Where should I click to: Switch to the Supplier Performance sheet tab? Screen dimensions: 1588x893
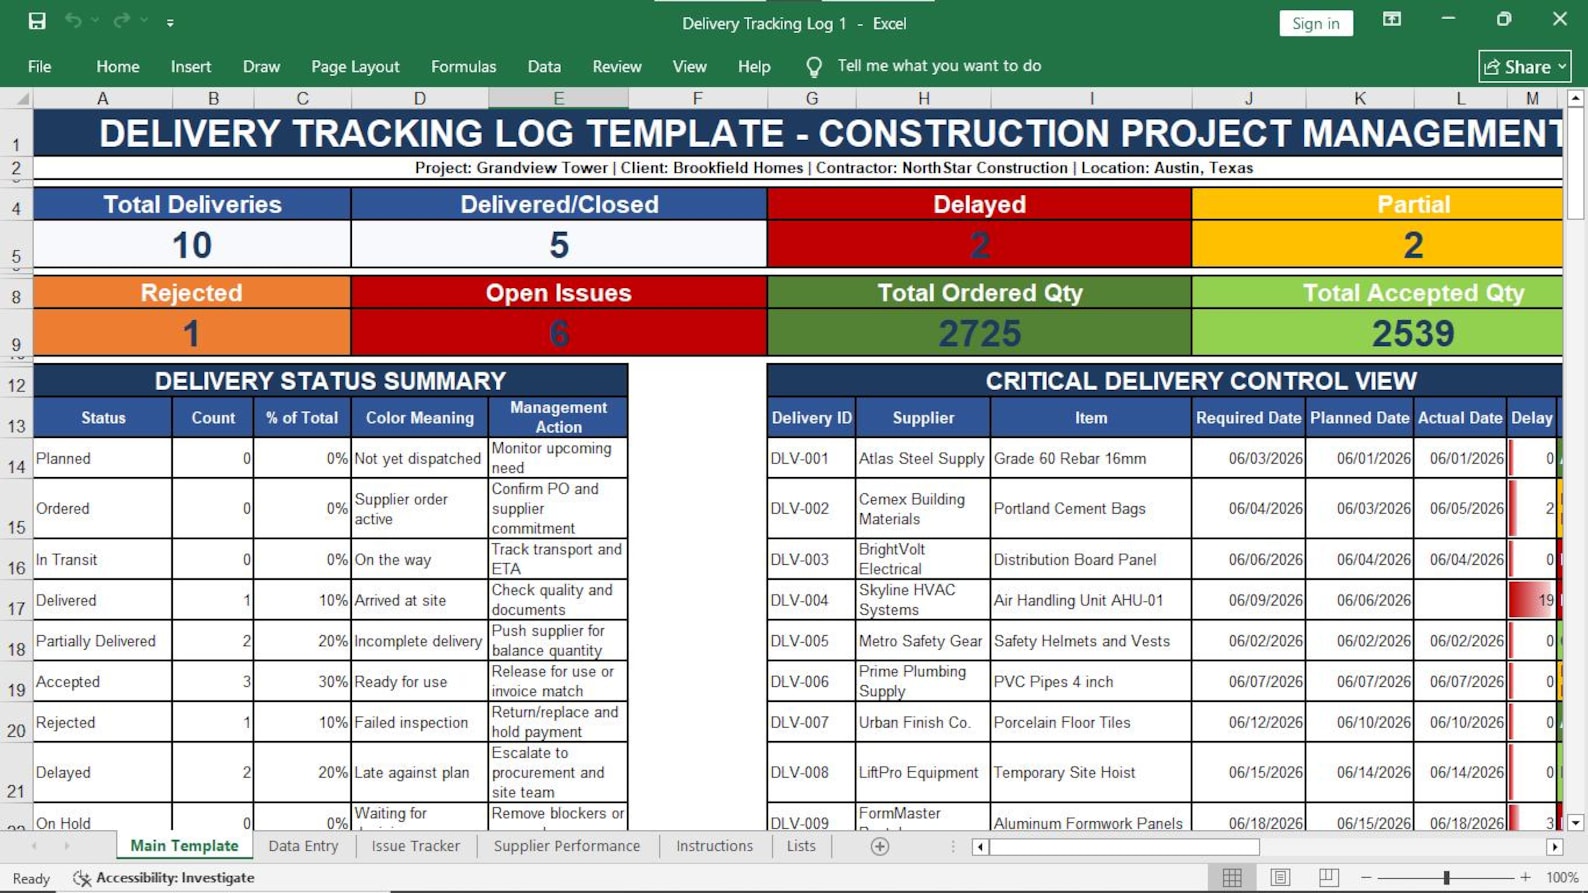pos(566,846)
